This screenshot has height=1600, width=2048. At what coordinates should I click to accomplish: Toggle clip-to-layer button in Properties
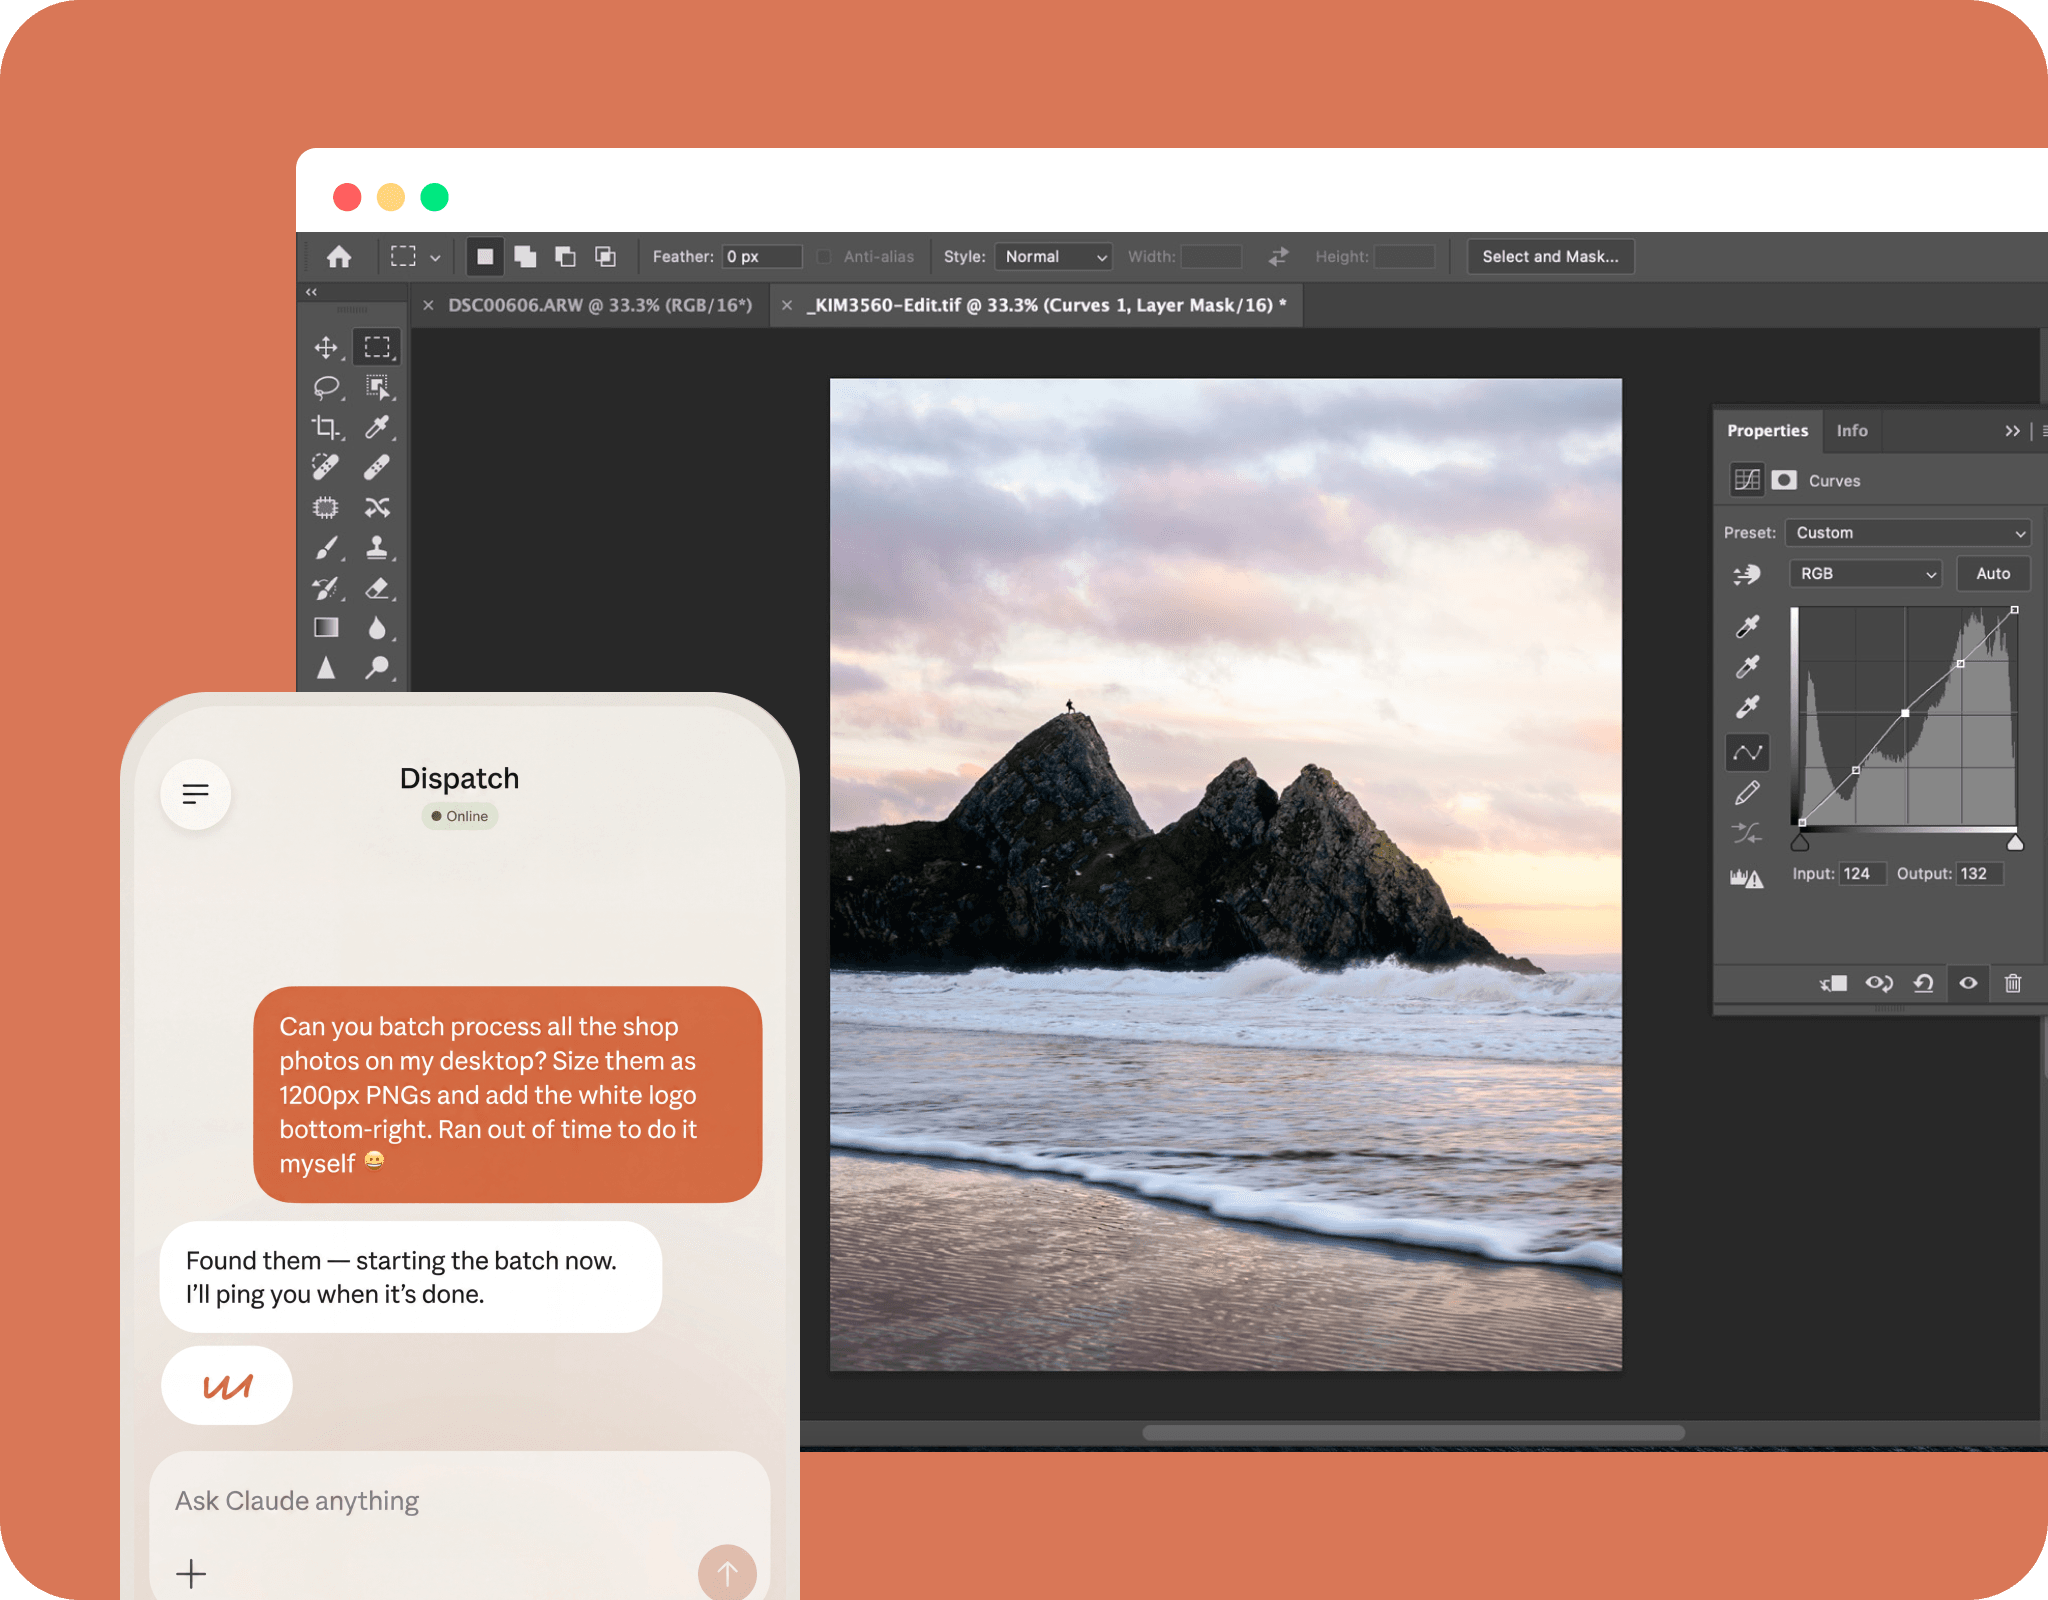coord(1833,984)
